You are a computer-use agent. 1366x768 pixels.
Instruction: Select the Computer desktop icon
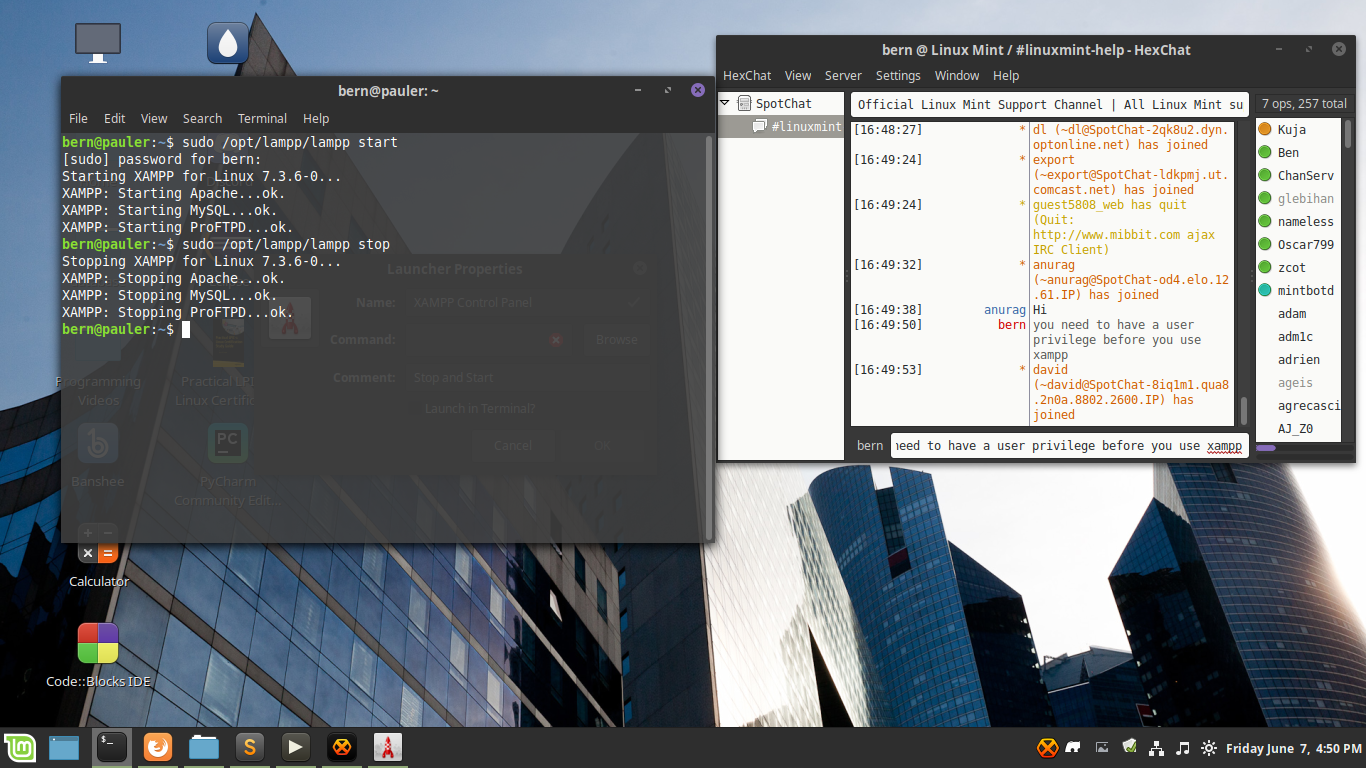point(98,43)
